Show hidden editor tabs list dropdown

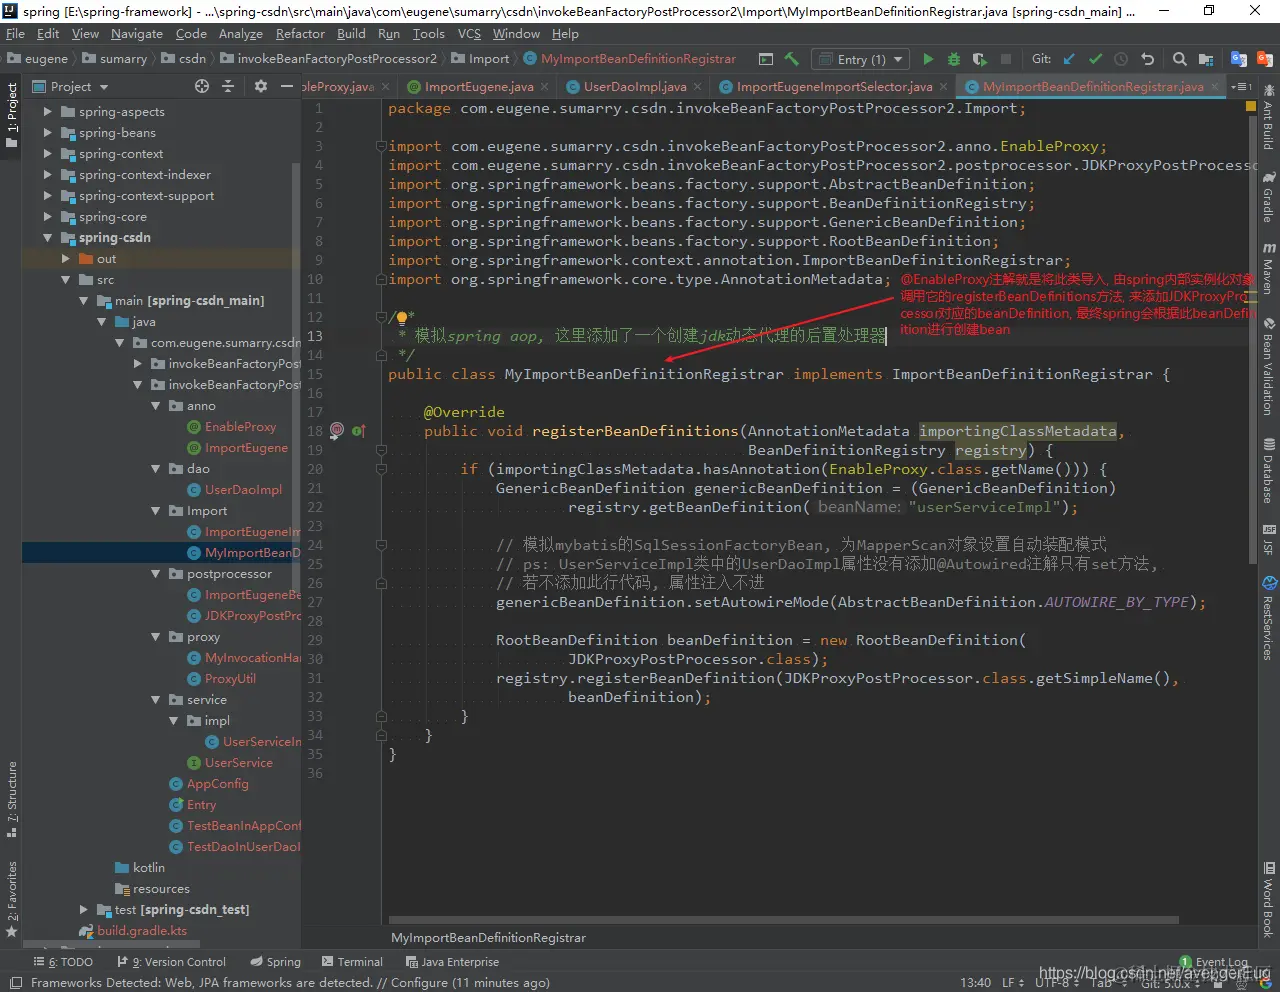1241,87
